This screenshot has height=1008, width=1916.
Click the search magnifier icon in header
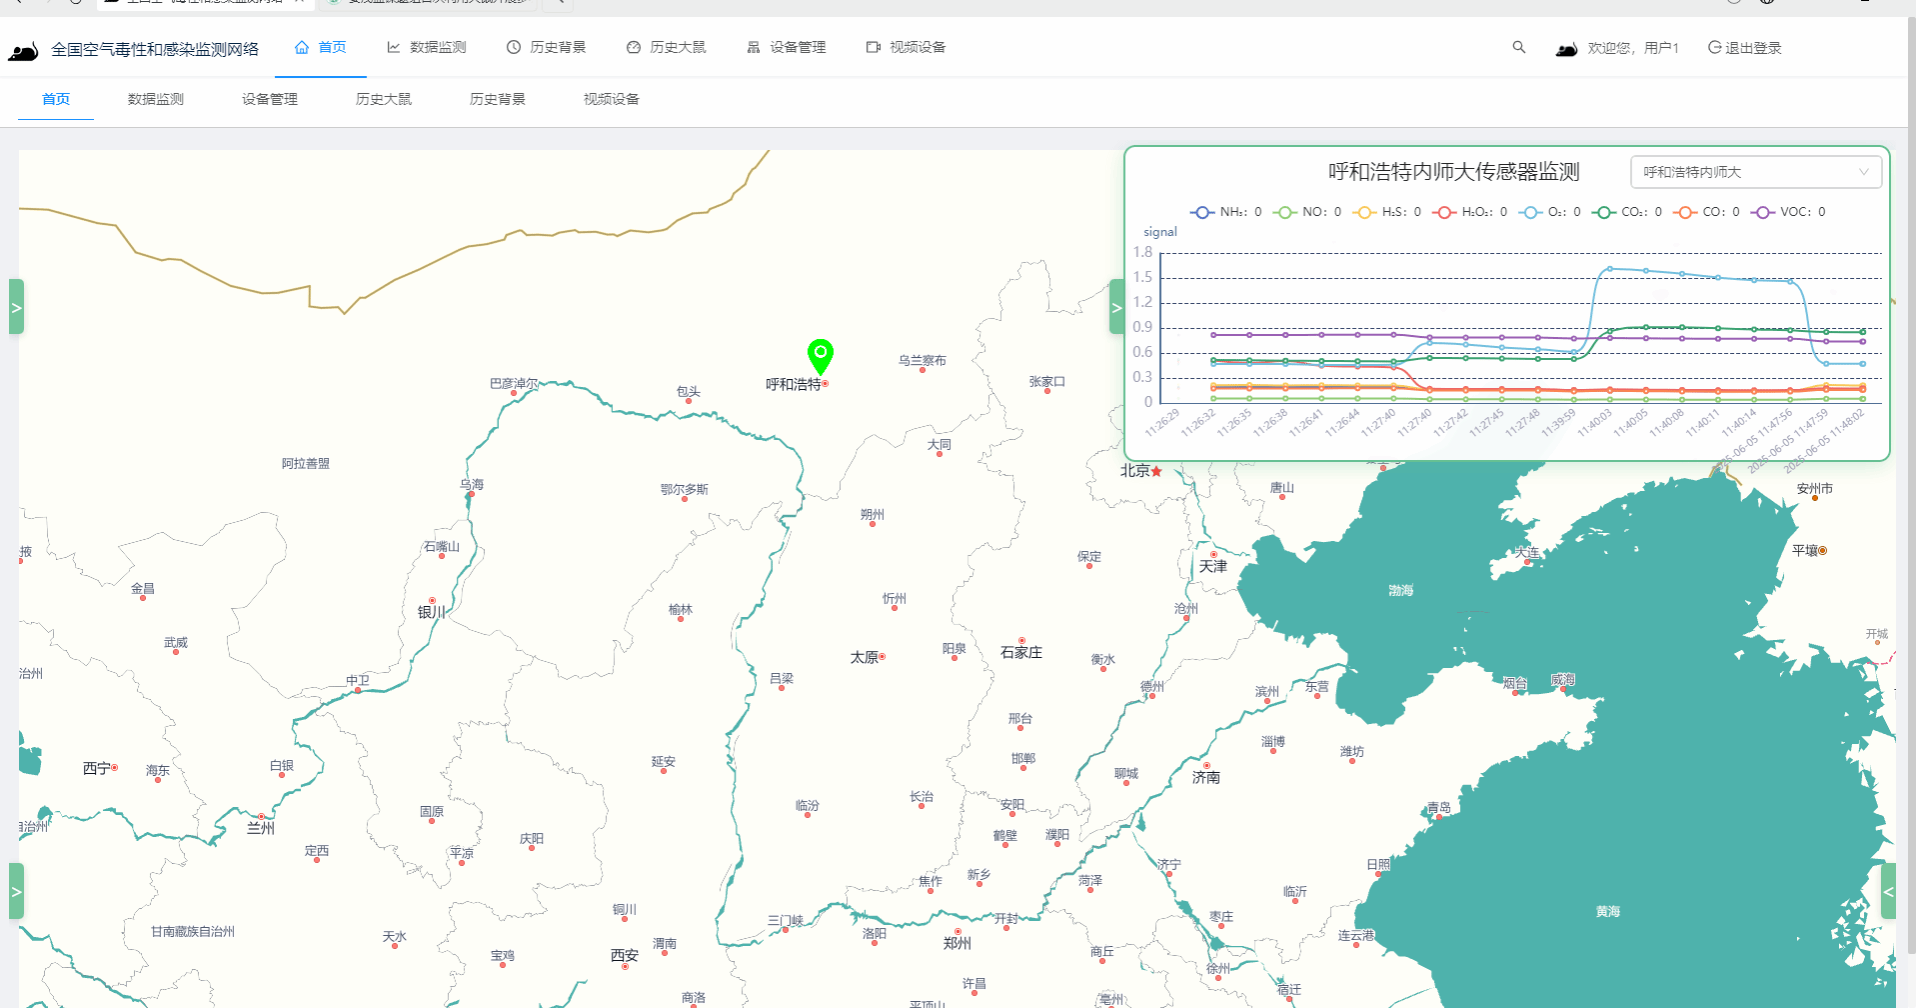click(1518, 47)
